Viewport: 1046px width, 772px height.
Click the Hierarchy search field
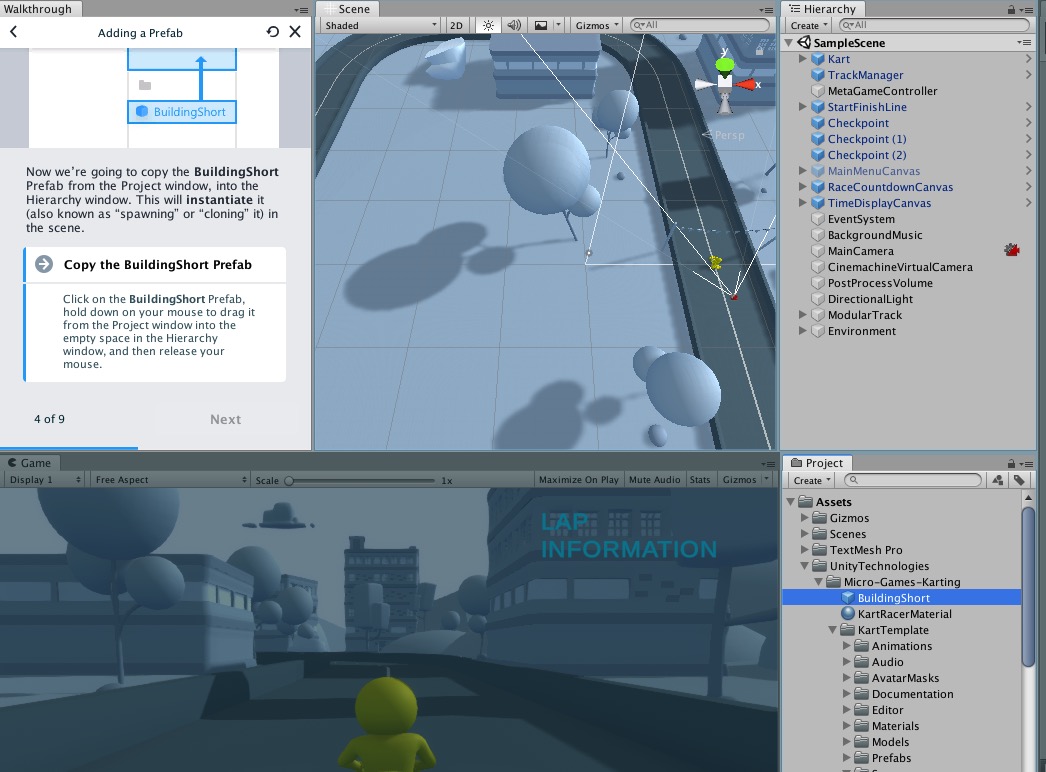pos(934,25)
